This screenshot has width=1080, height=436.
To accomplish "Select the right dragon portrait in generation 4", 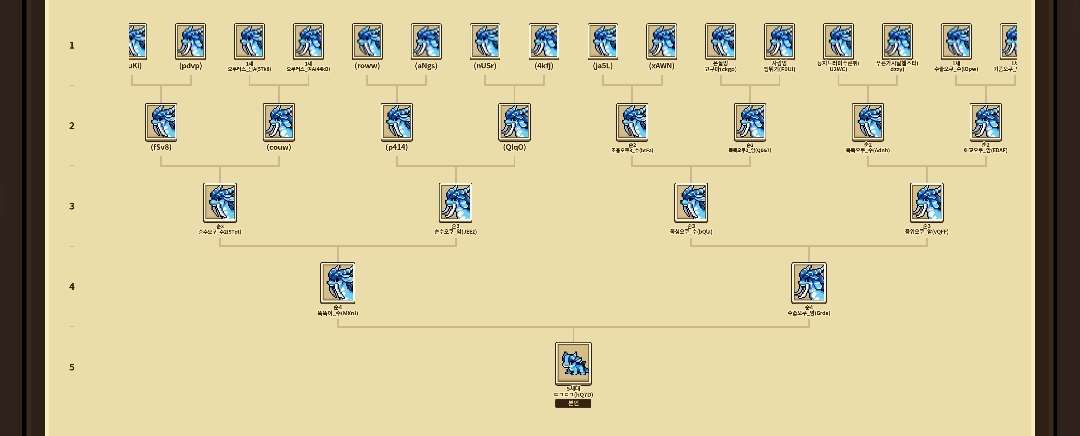I will point(808,283).
